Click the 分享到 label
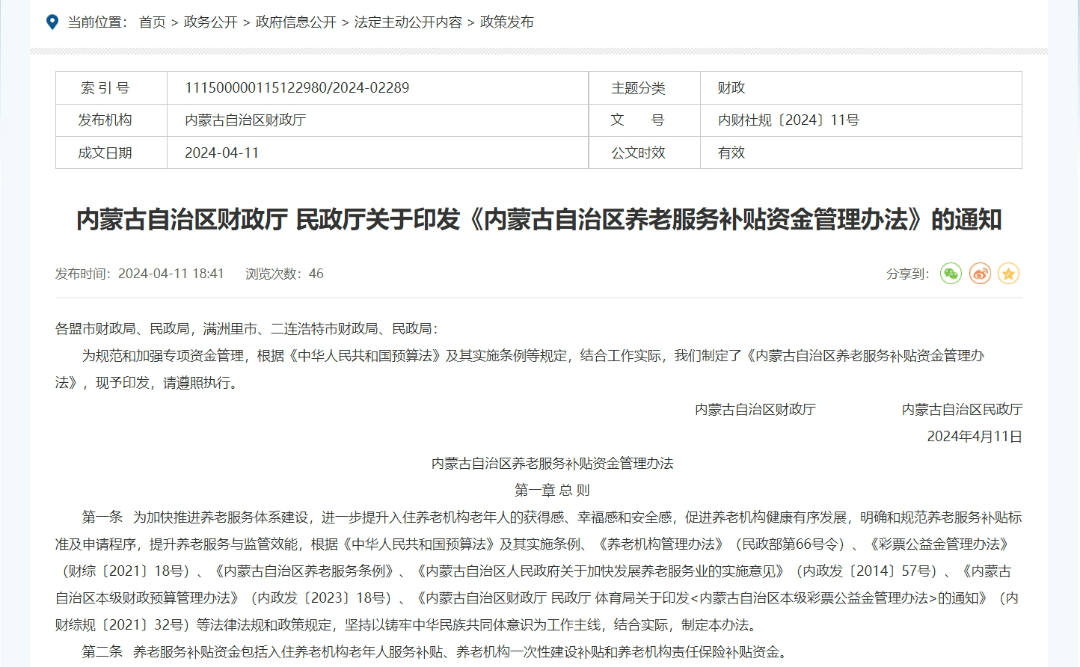The height and width of the screenshot is (667, 1080). click(907, 274)
